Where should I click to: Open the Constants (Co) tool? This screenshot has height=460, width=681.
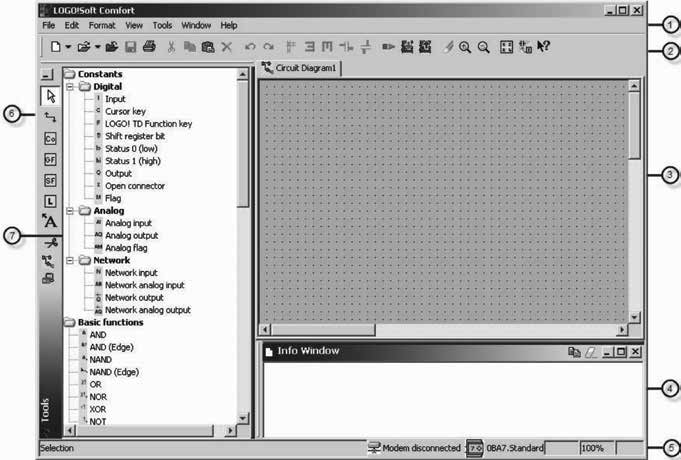point(50,139)
